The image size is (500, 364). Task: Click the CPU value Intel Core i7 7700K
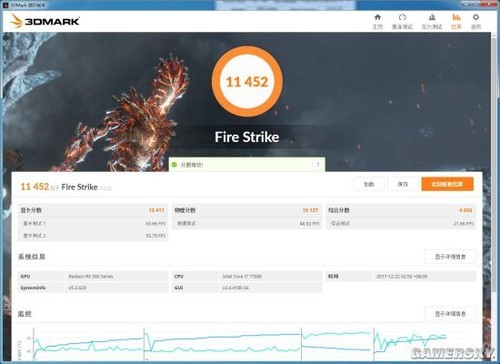click(x=242, y=276)
